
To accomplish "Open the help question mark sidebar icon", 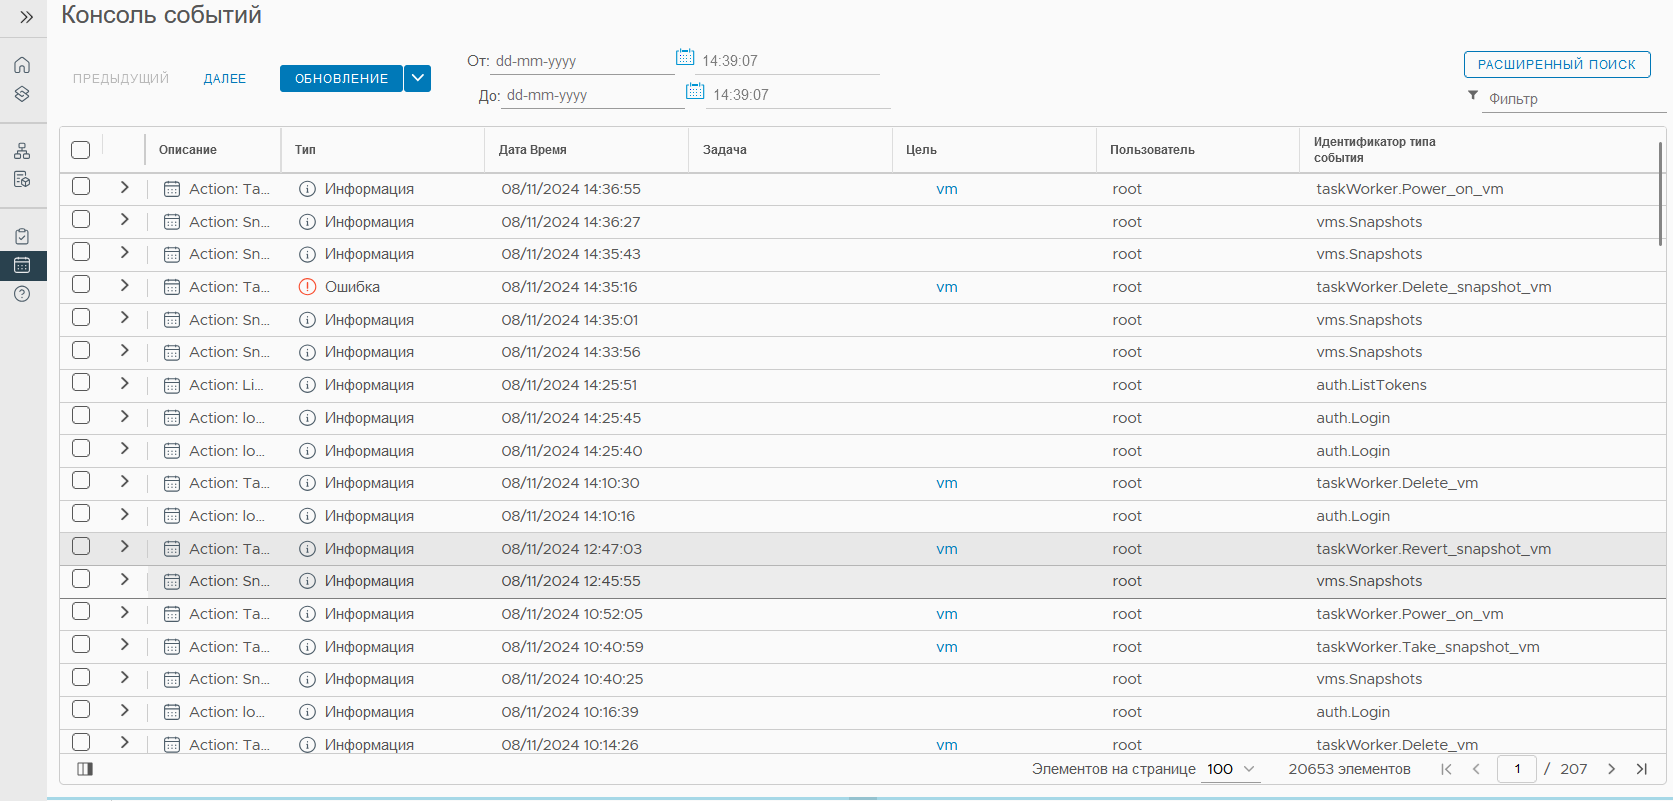I will pos(22,294).
